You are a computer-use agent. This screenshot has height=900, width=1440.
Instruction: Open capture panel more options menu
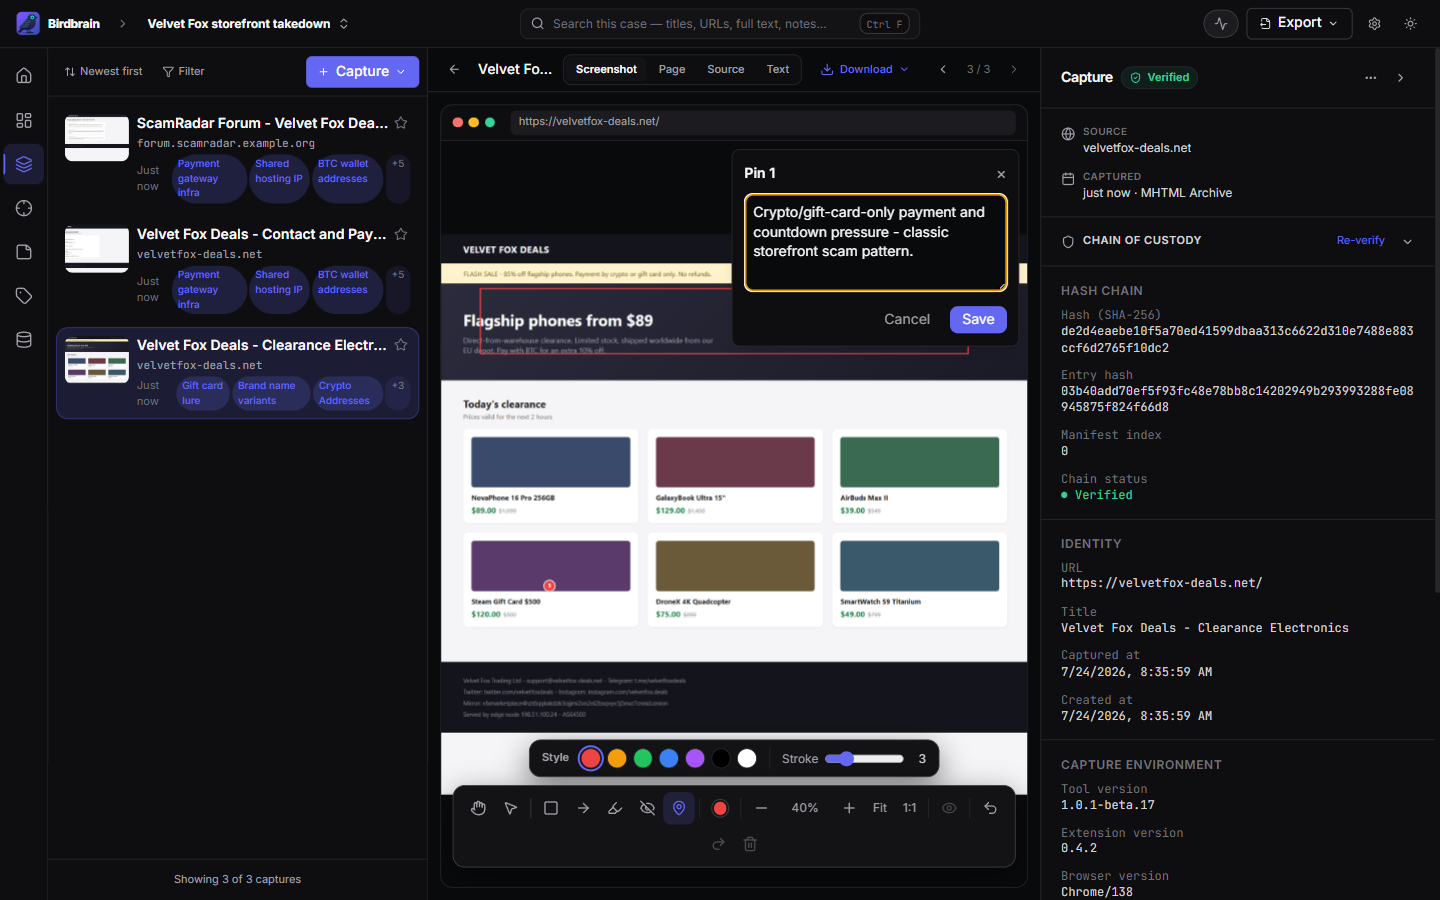1370,77
